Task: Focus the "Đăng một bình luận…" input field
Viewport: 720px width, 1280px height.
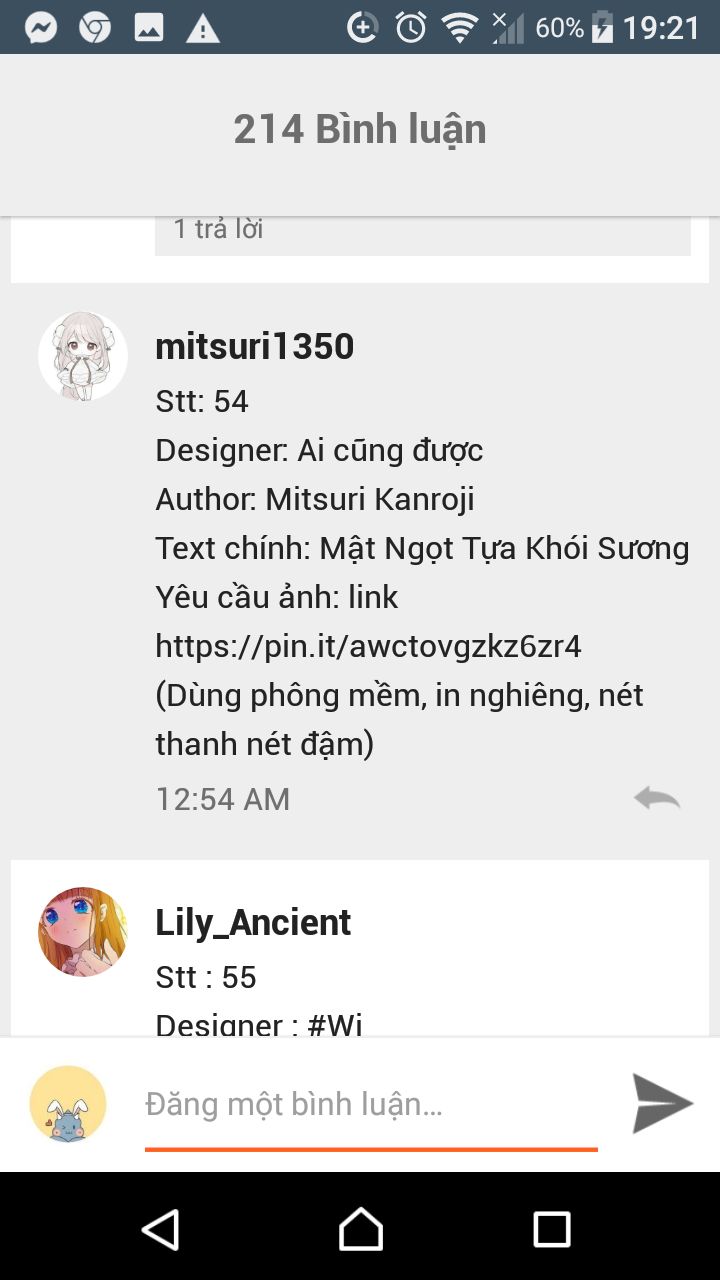Action: click(371, 1105)
